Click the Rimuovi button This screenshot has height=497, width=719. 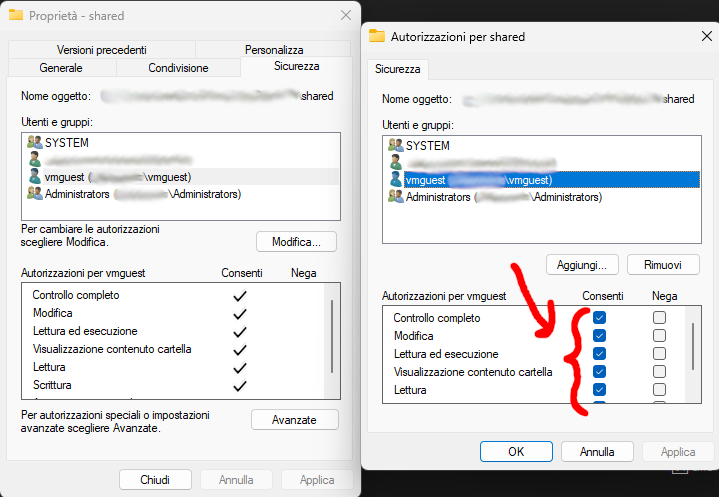tap(664, 265)
